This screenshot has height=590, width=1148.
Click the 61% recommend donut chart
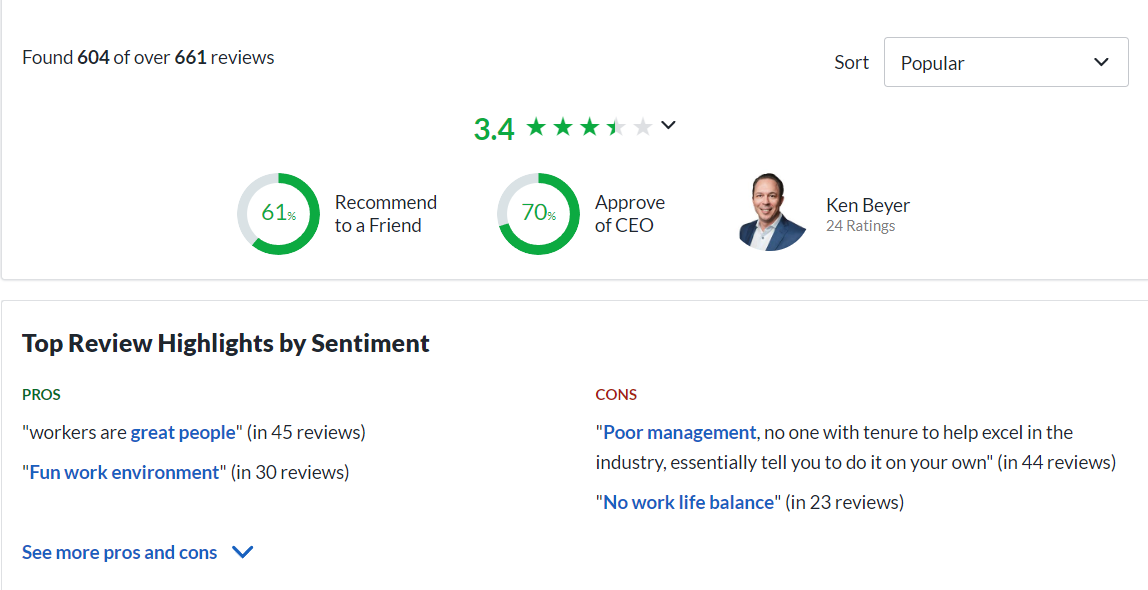278,213
